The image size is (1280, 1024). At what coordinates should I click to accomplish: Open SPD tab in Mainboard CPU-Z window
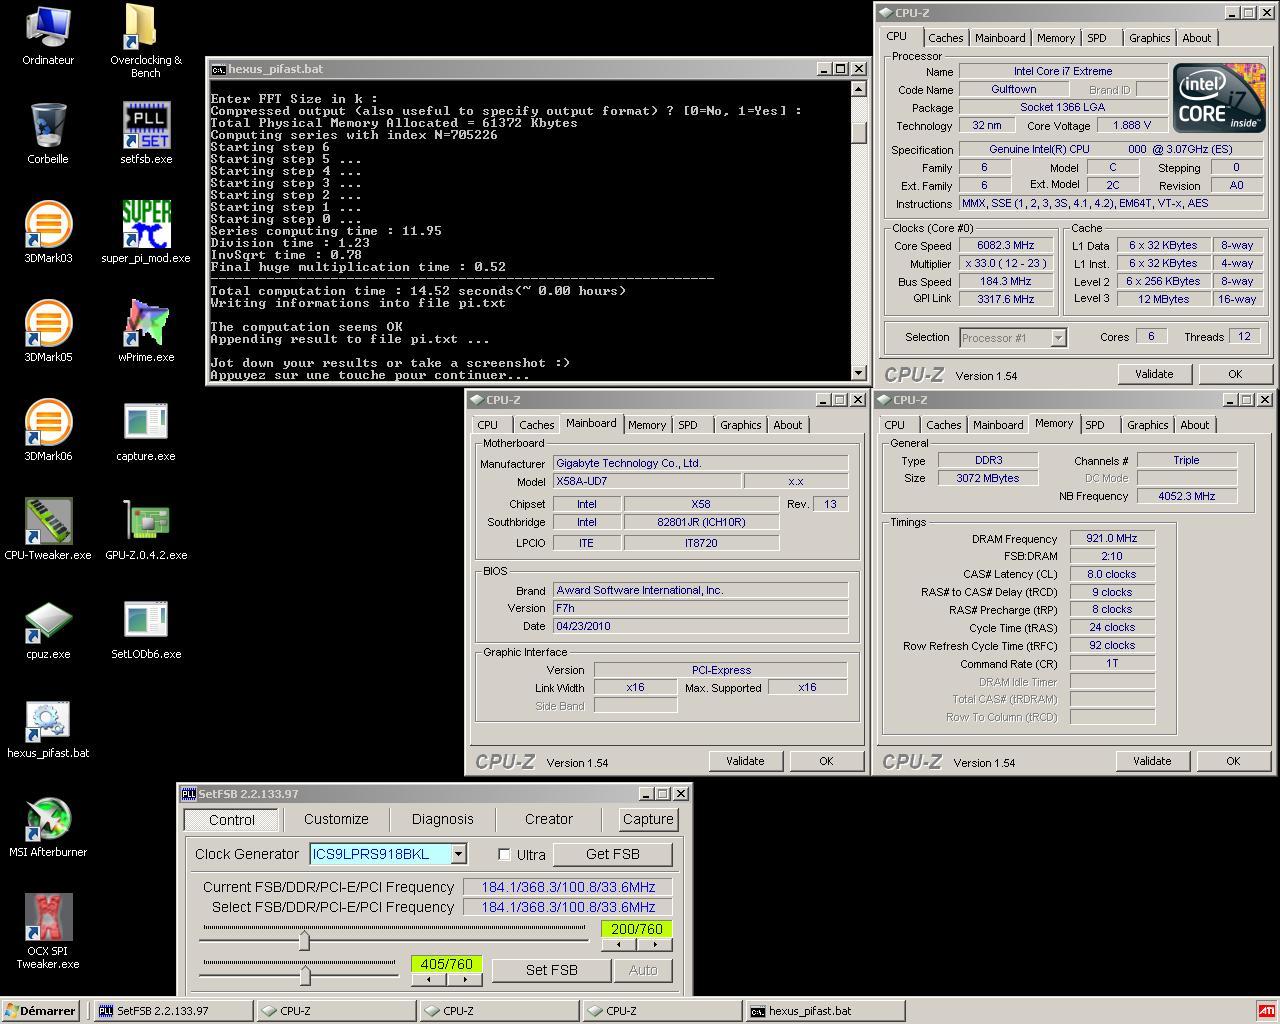coord(688,425)
